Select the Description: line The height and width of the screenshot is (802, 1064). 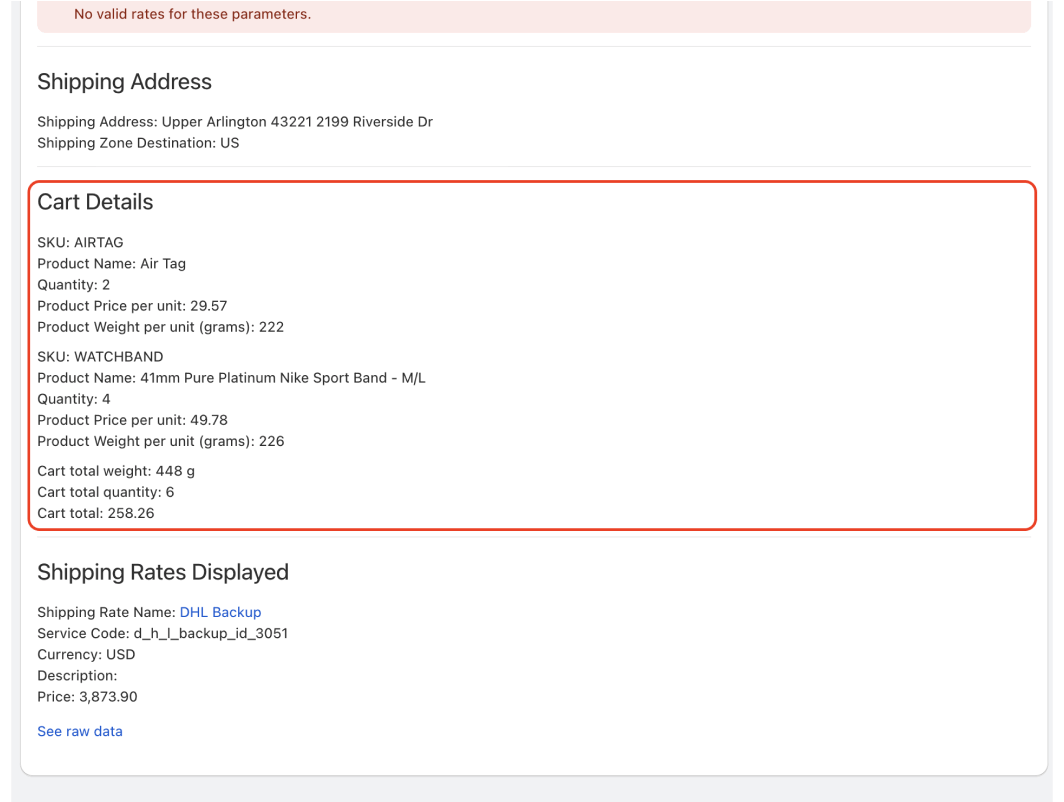[77, 676]
